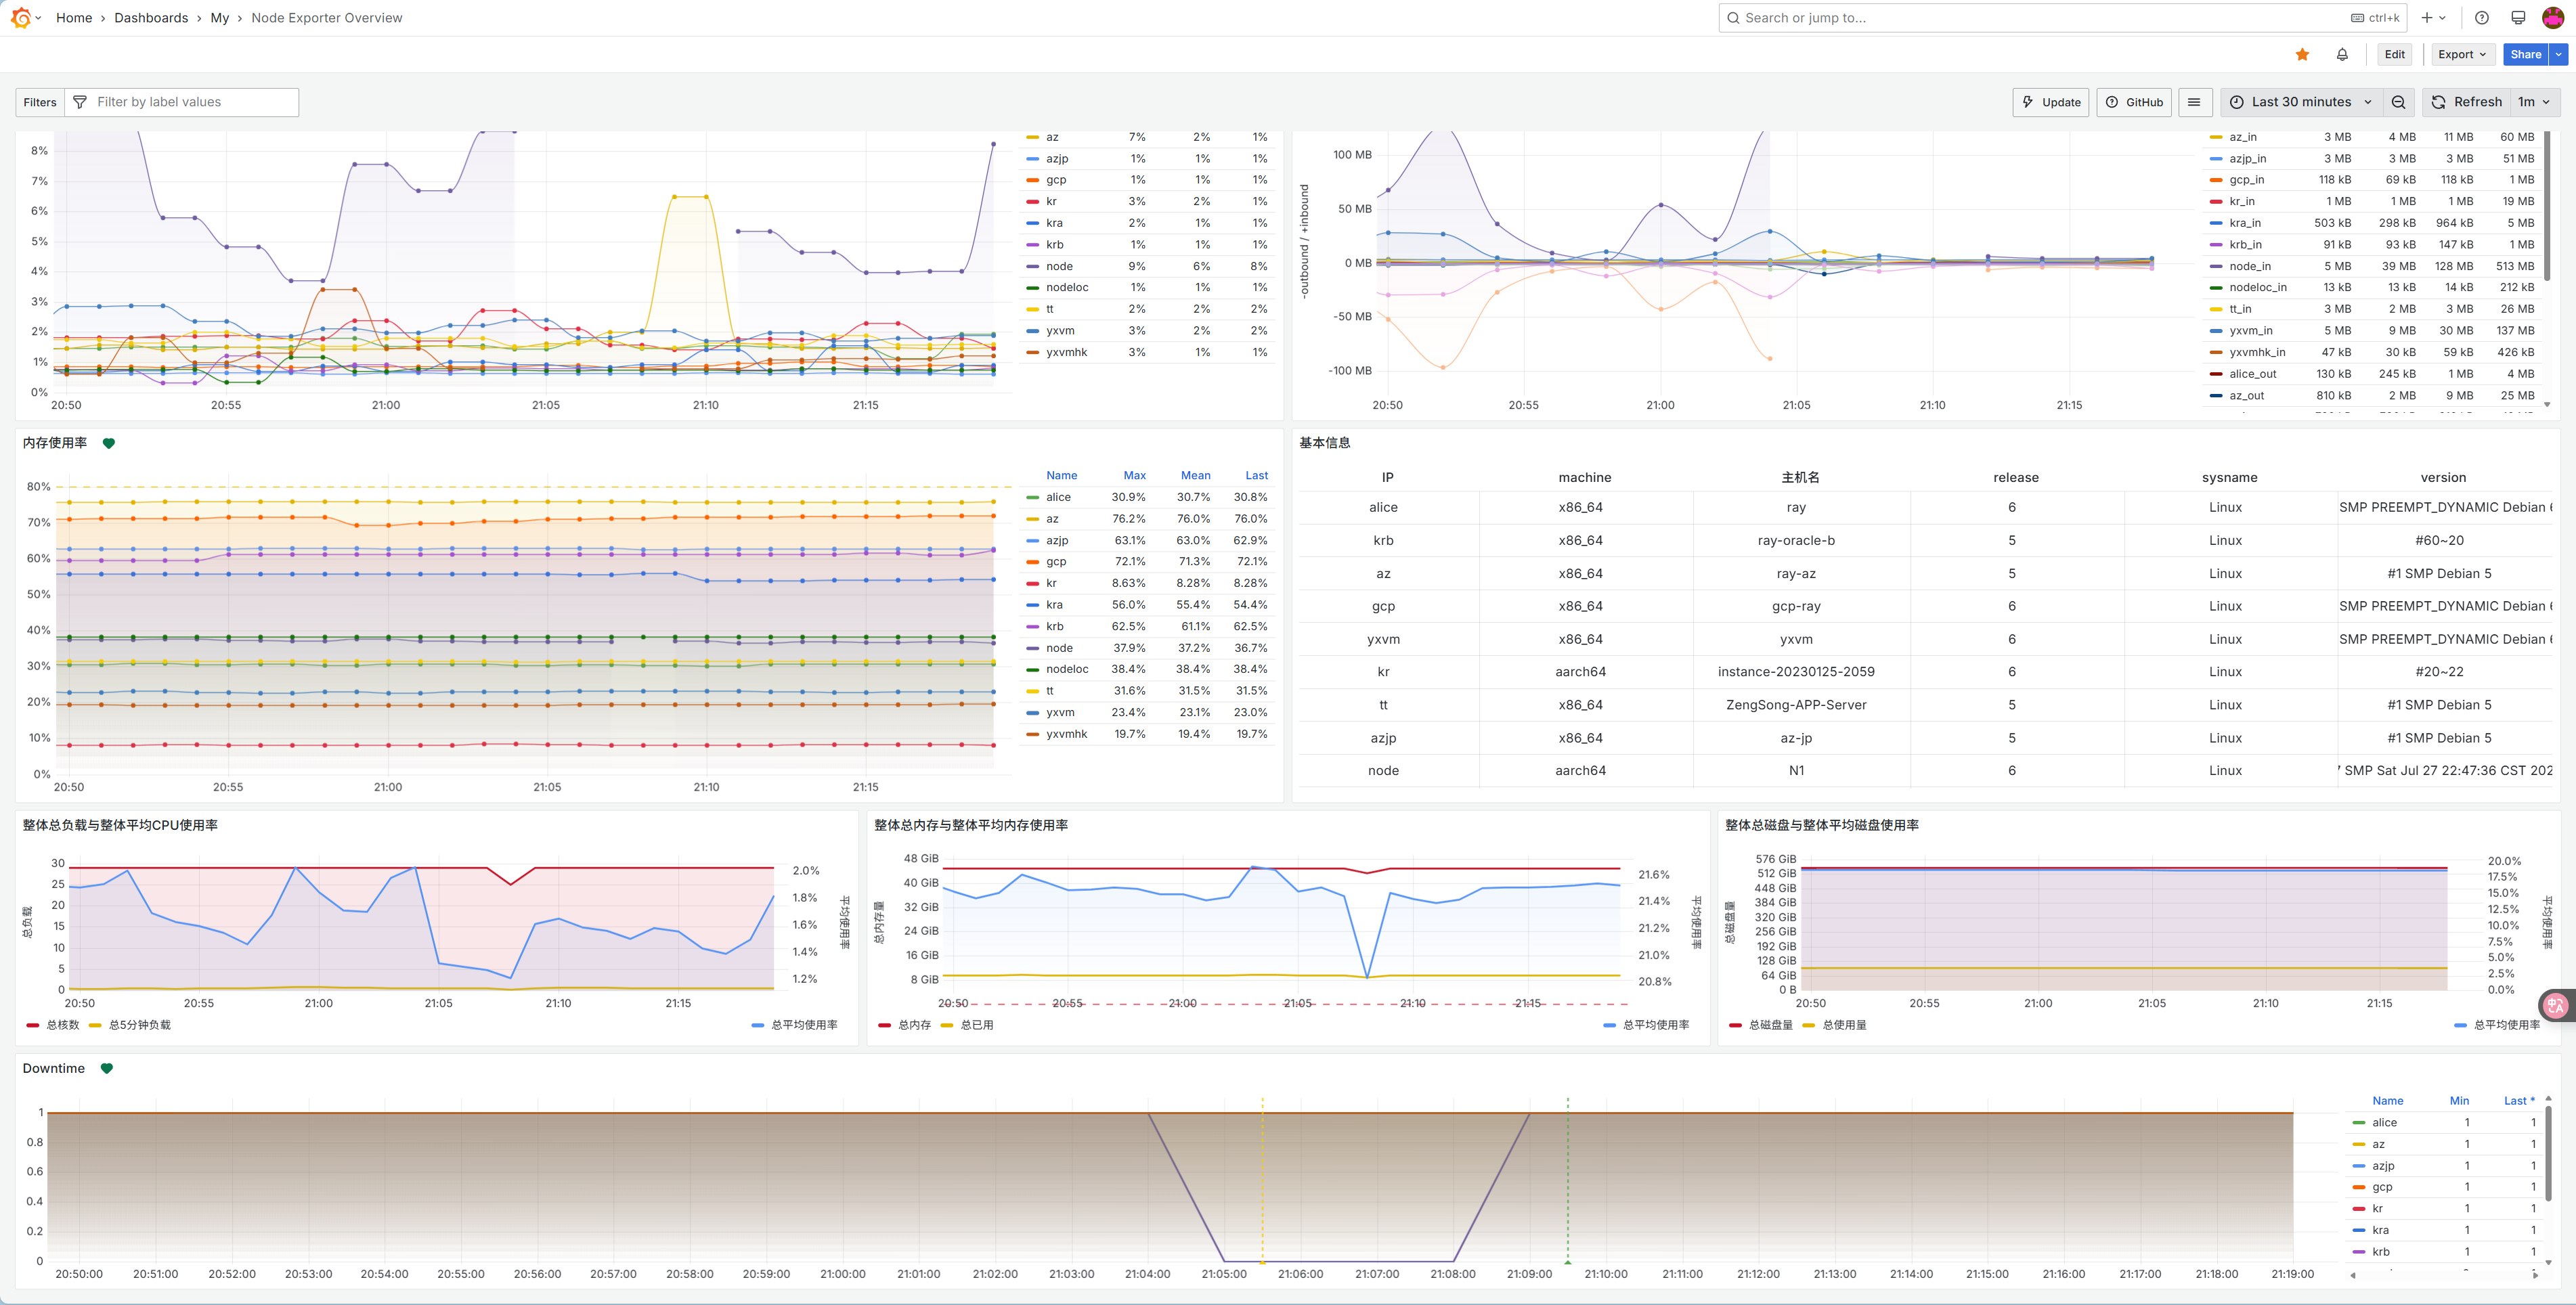Open the Last 30 minutes time picker
This screenshot has width=2576, height=1305.
click(x=2301, y=102)
